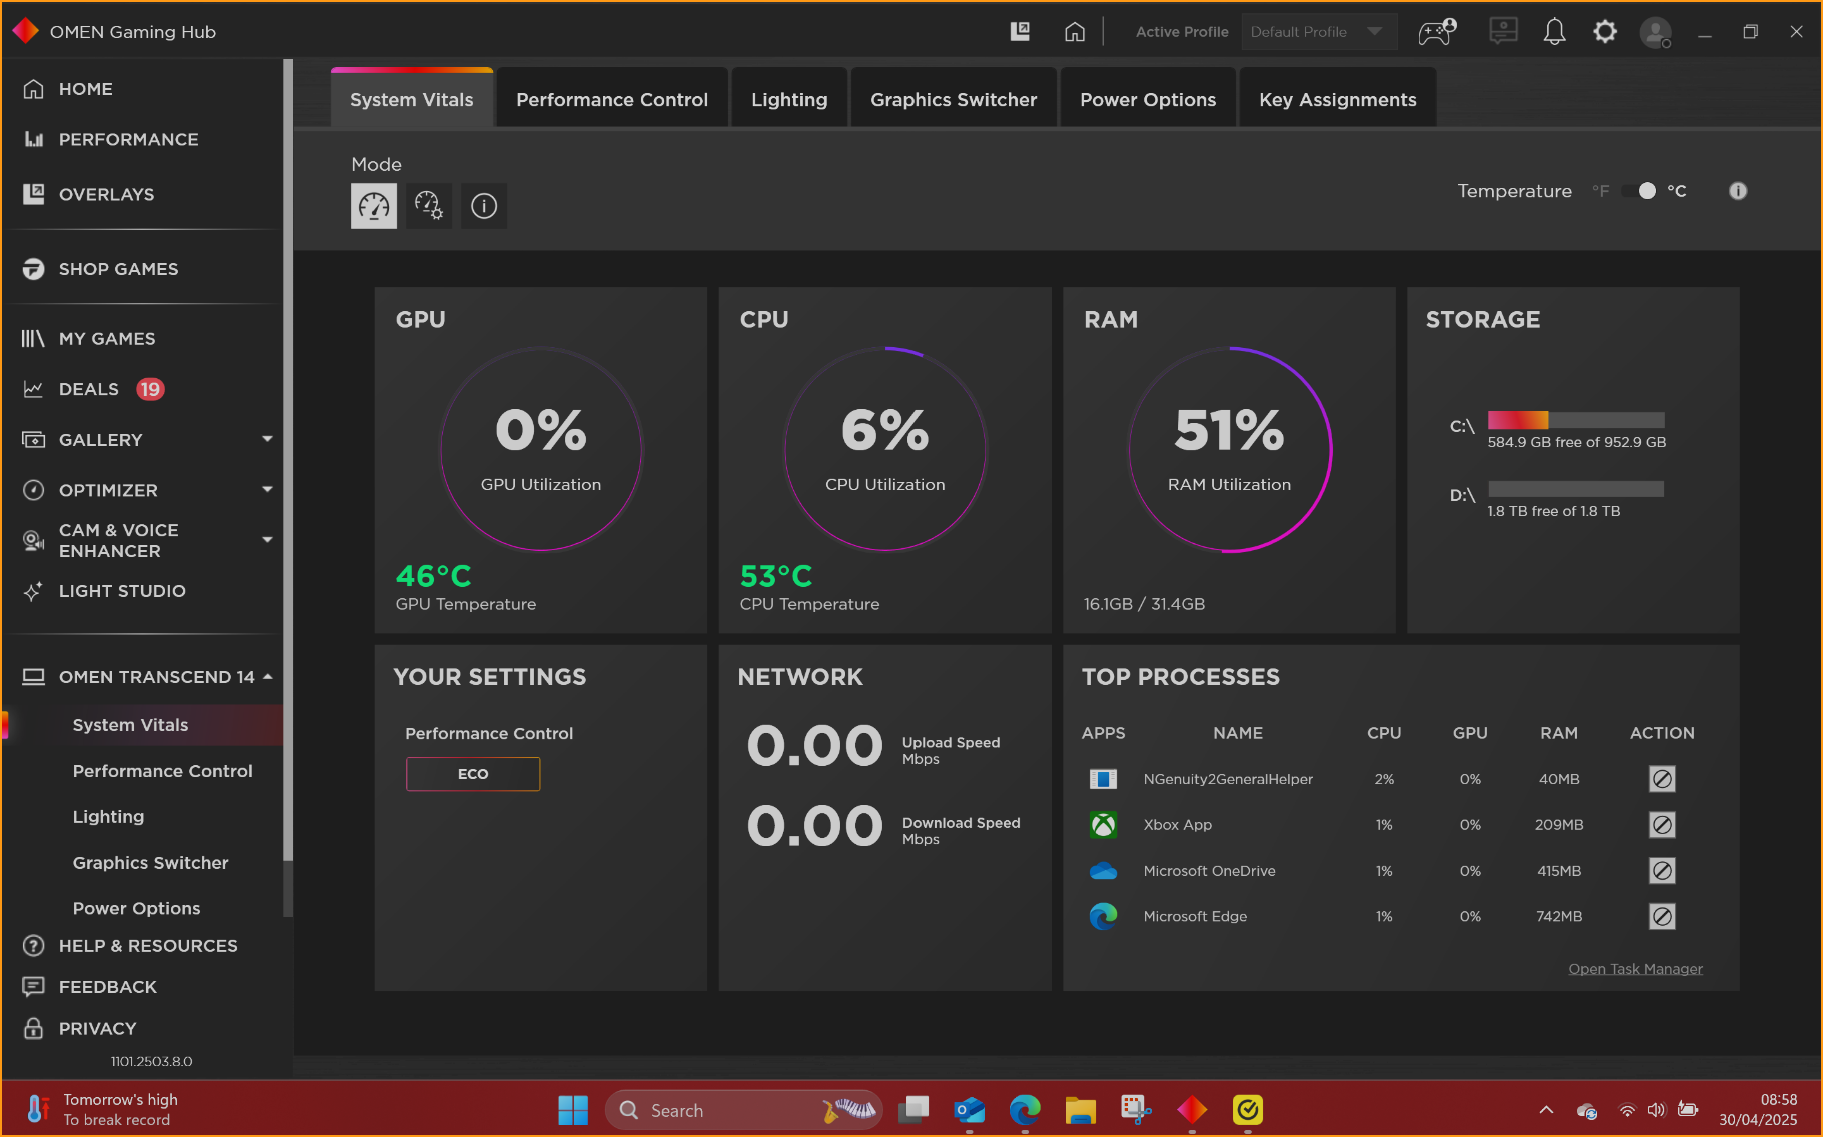
Task: Click the ECO performance button
Action: 473,774
